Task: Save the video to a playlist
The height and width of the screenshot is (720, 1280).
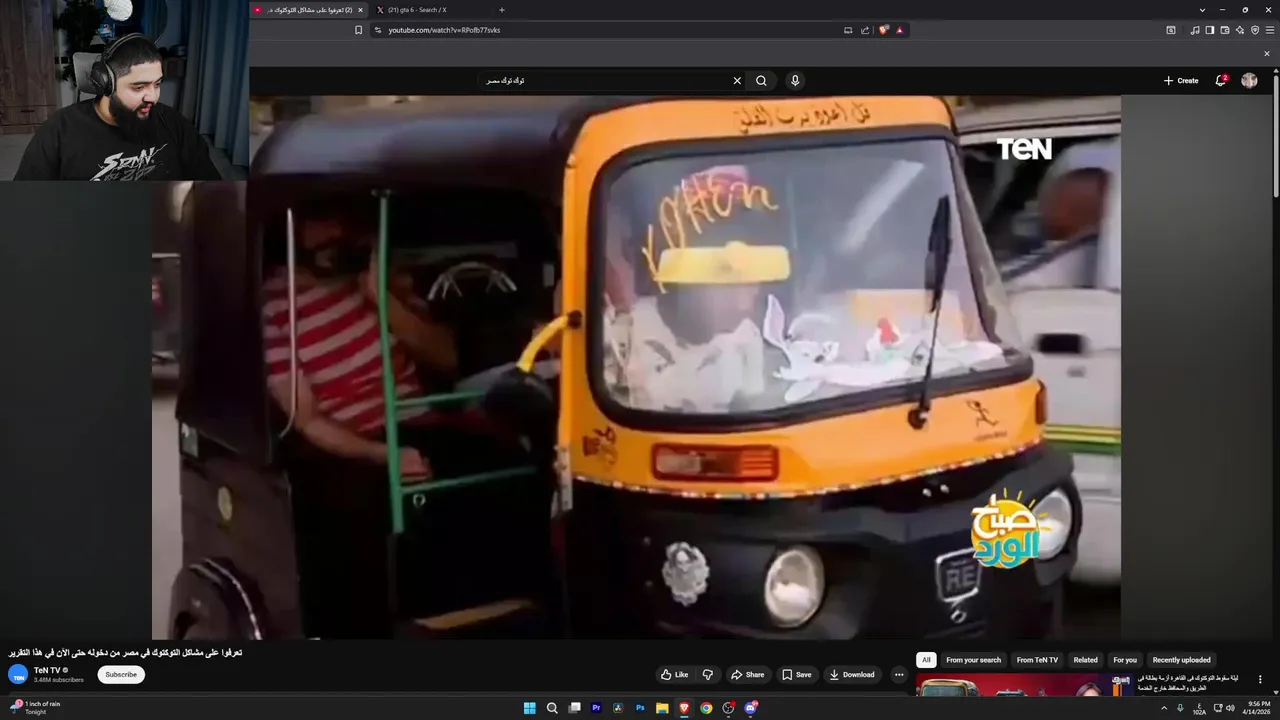Action: tap(796, 675)
